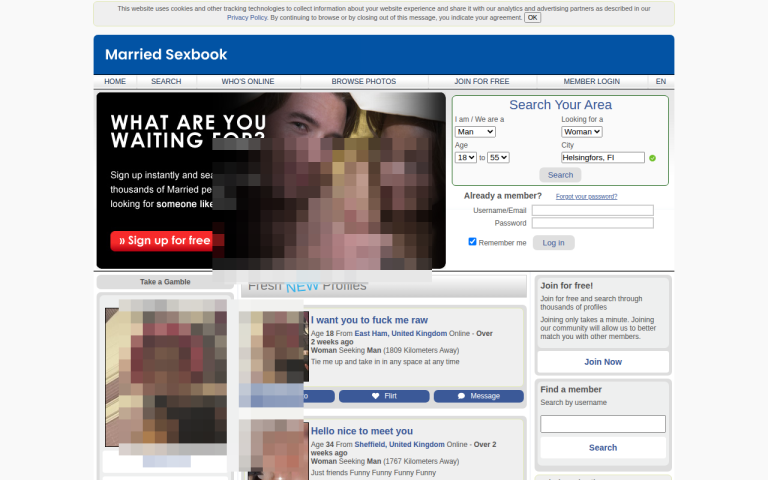Screen dimensions: 768x480
Task: Open the maximum age 55 dropdown
Action: pyautogui.click(x=498, y=158)
